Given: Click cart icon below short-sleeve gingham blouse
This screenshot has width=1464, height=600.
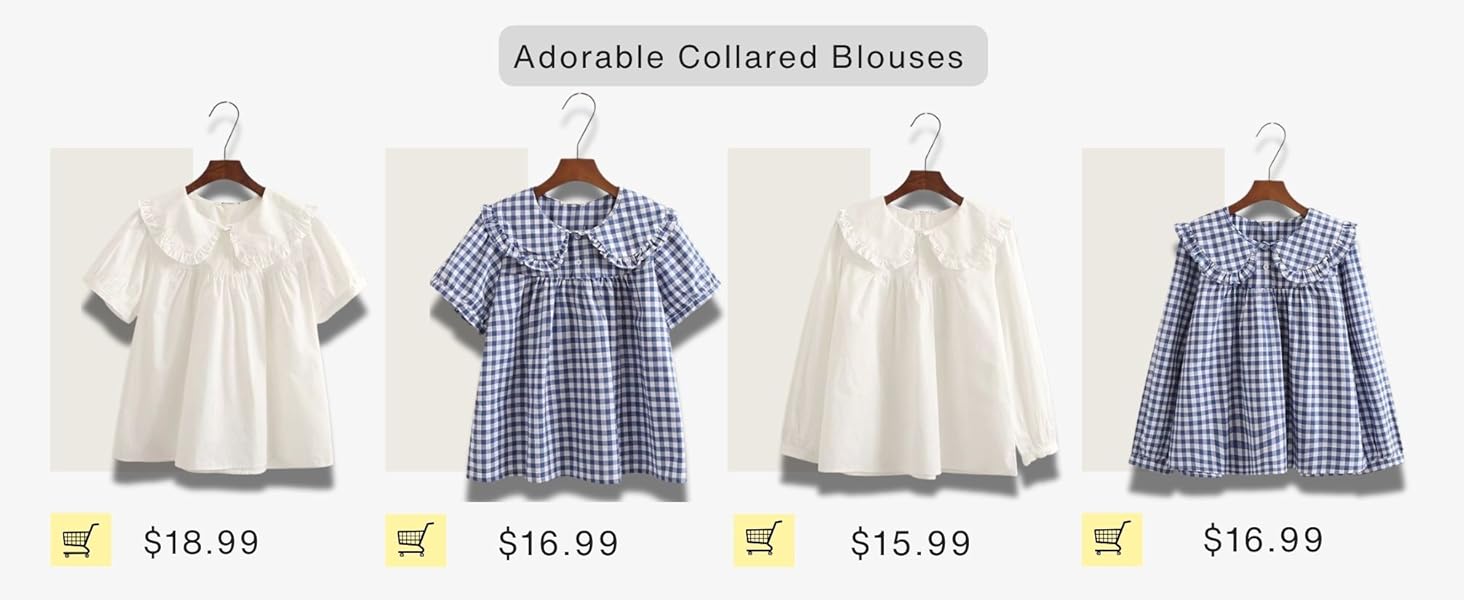Looking at the screenshot, I should tap(416, 540).
